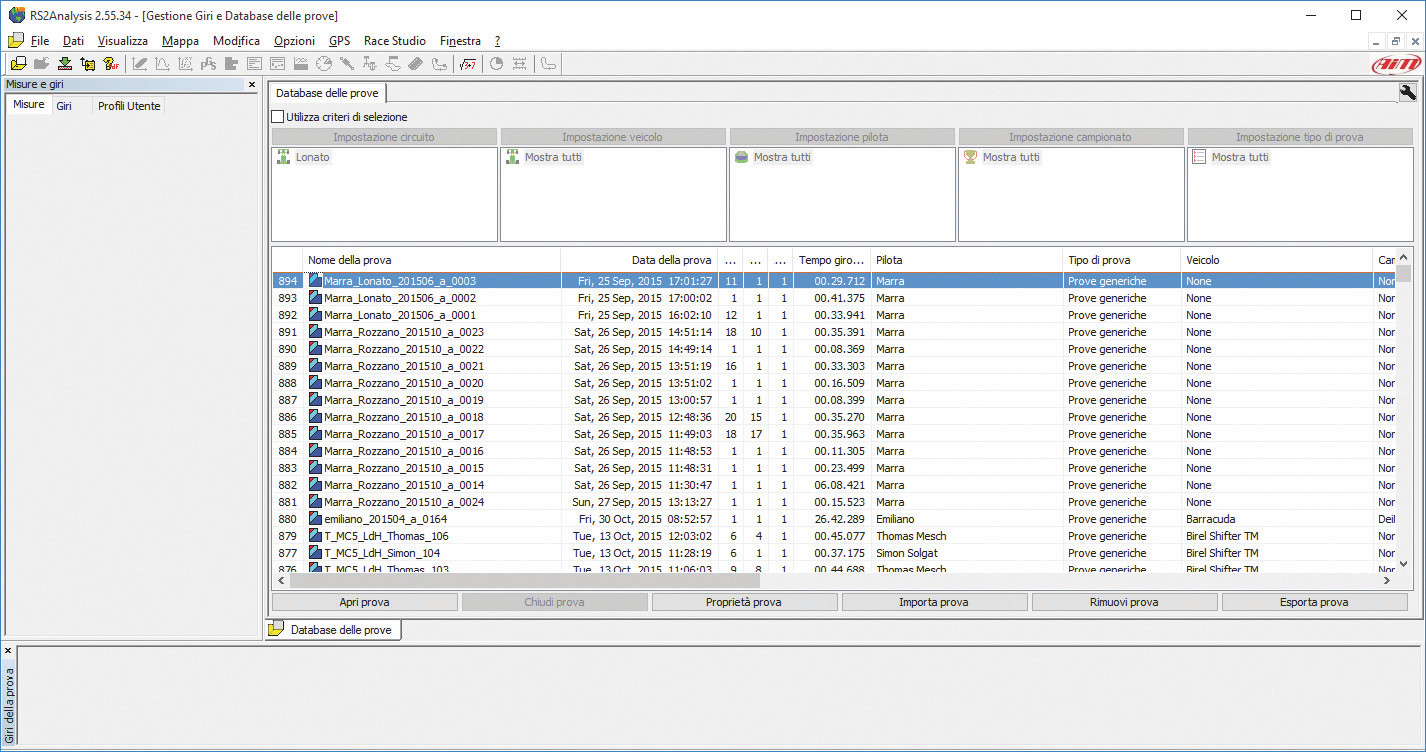Close the Misure e giri panel

(x=252, y=85)
